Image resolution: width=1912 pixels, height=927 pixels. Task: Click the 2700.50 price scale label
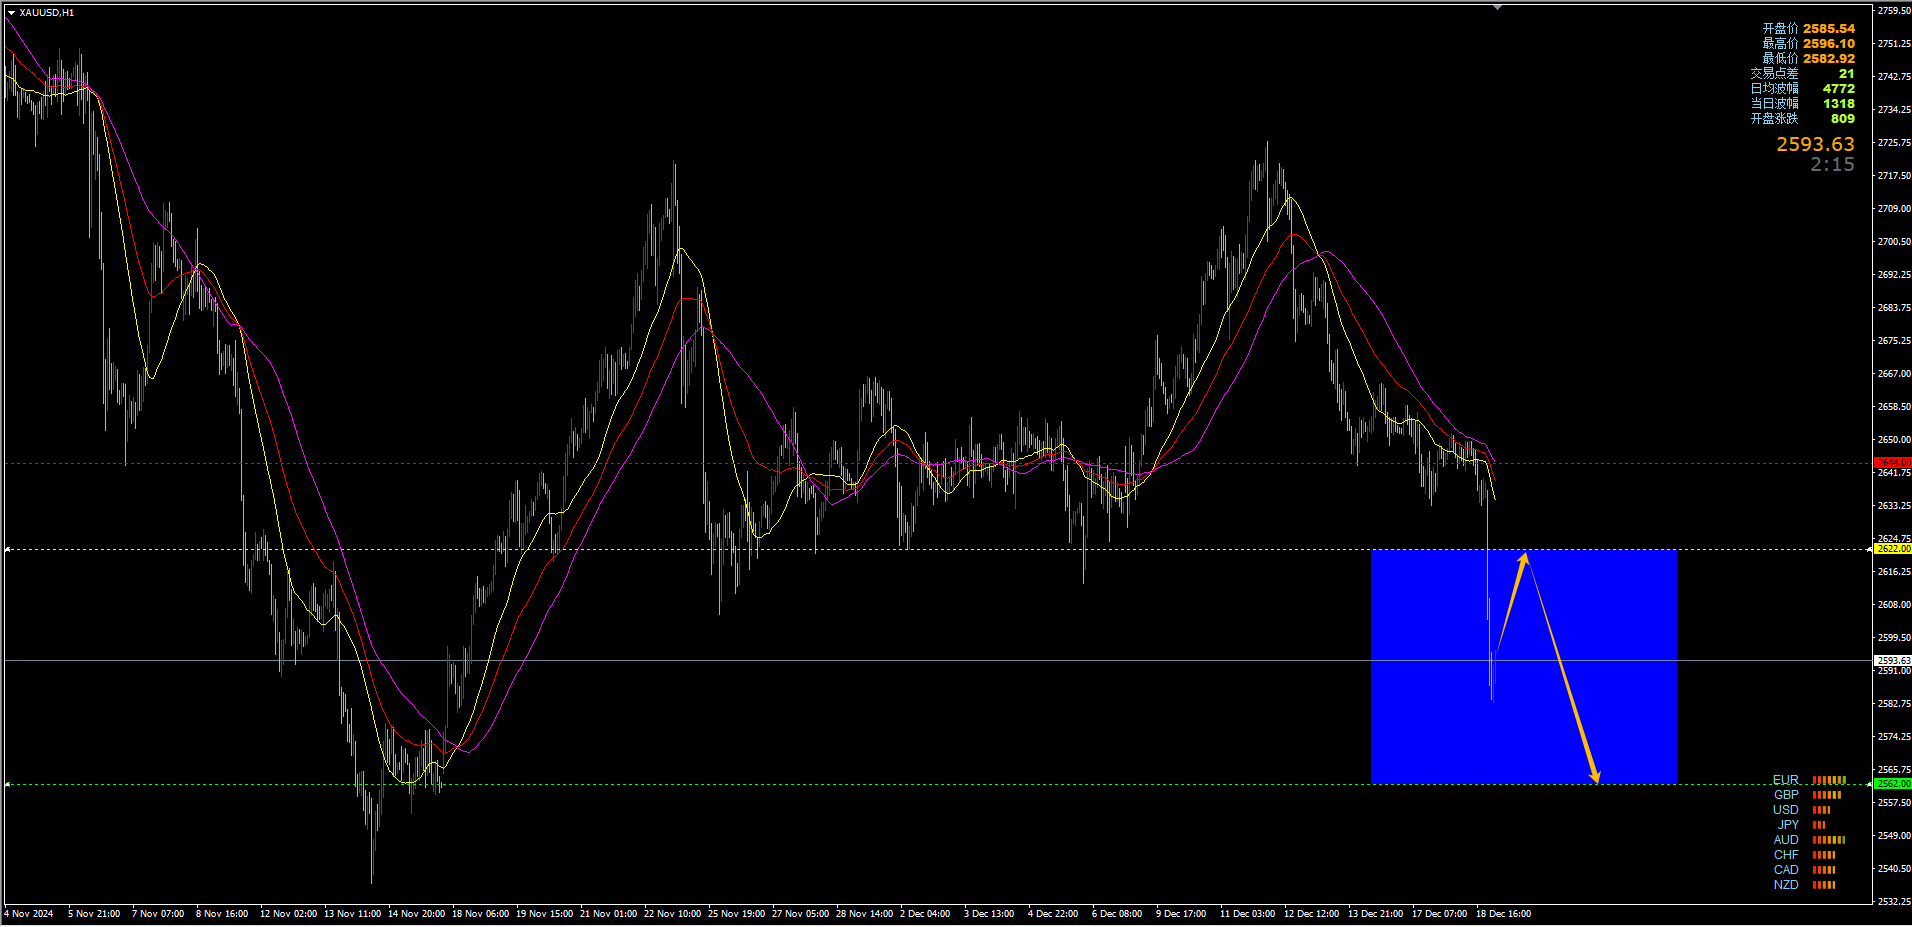pyautogui.click(x=1894, y=242)
